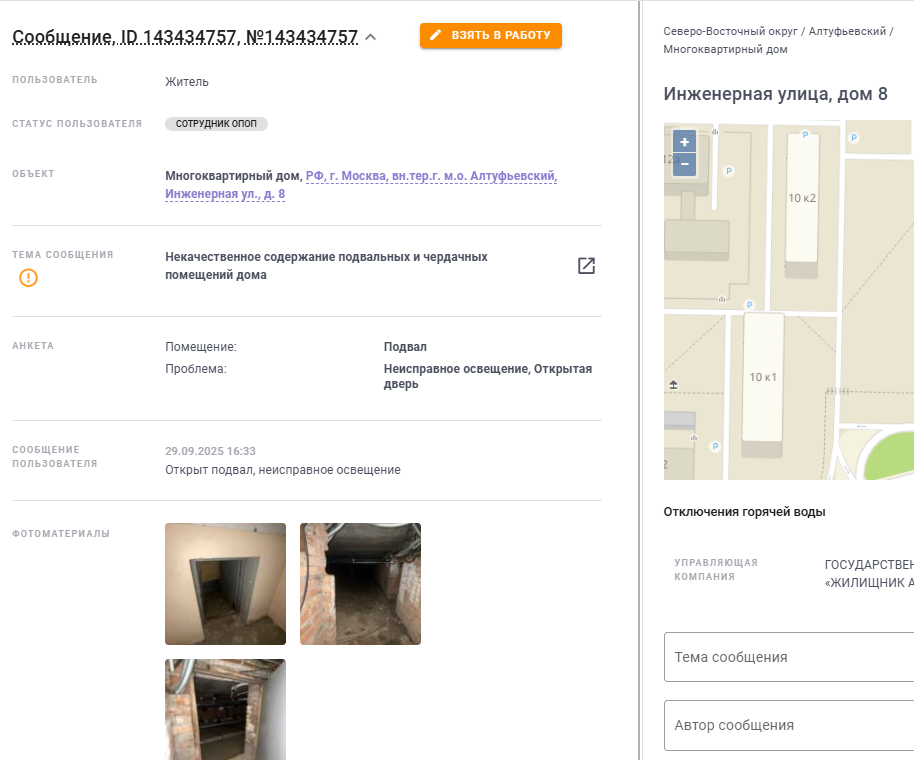This screenshot has height=760, width=914.
Task: Click the Сотрудник ОПОП status badge
Action: point(216,124)
